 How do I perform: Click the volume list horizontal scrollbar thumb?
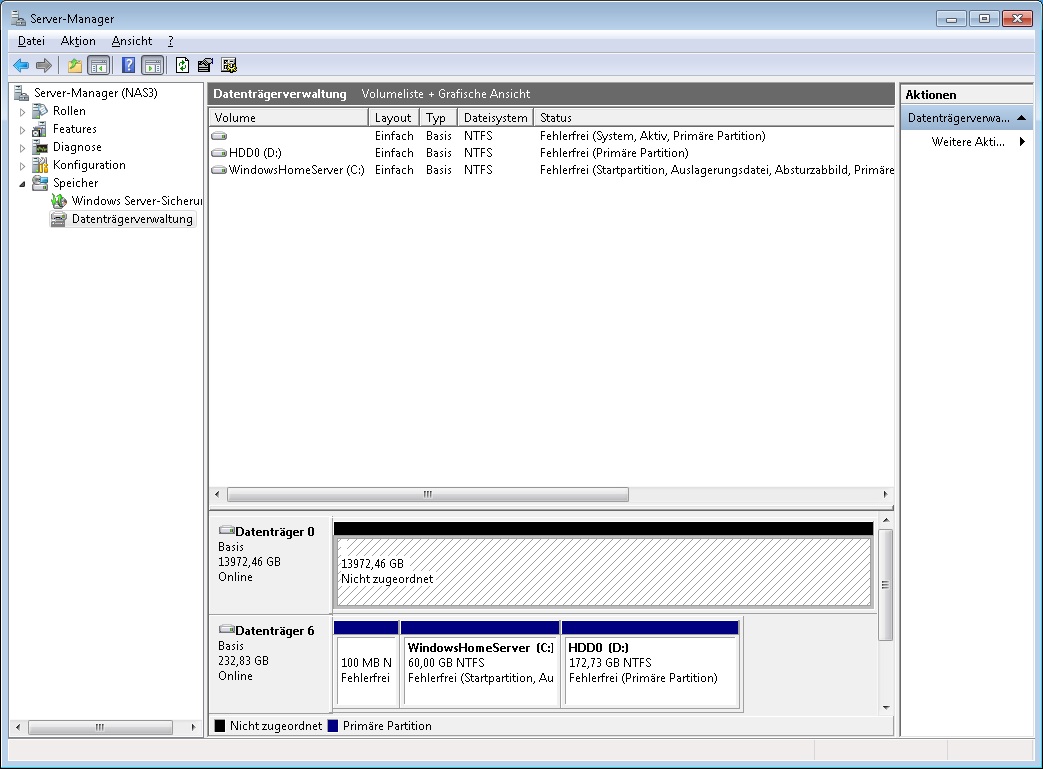click(428, 494)
